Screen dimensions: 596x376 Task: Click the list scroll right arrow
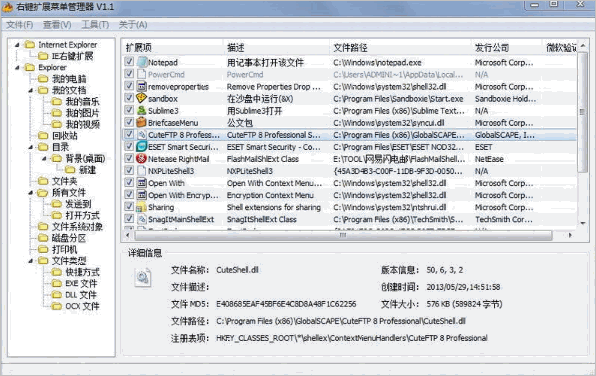point(570,235)
